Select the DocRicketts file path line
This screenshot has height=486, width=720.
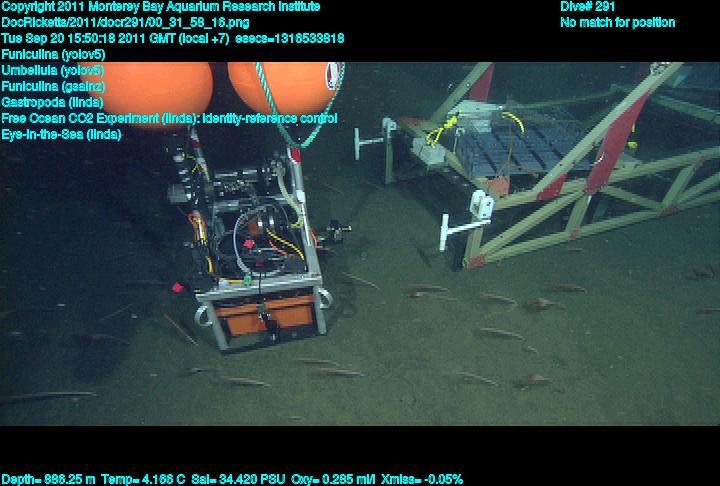tap(125, 23)
